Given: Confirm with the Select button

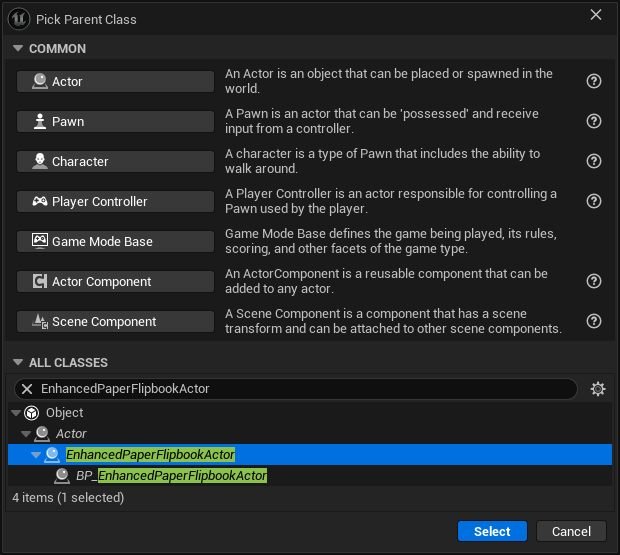Looking at the screenshot, I should [x=492, y=531].
